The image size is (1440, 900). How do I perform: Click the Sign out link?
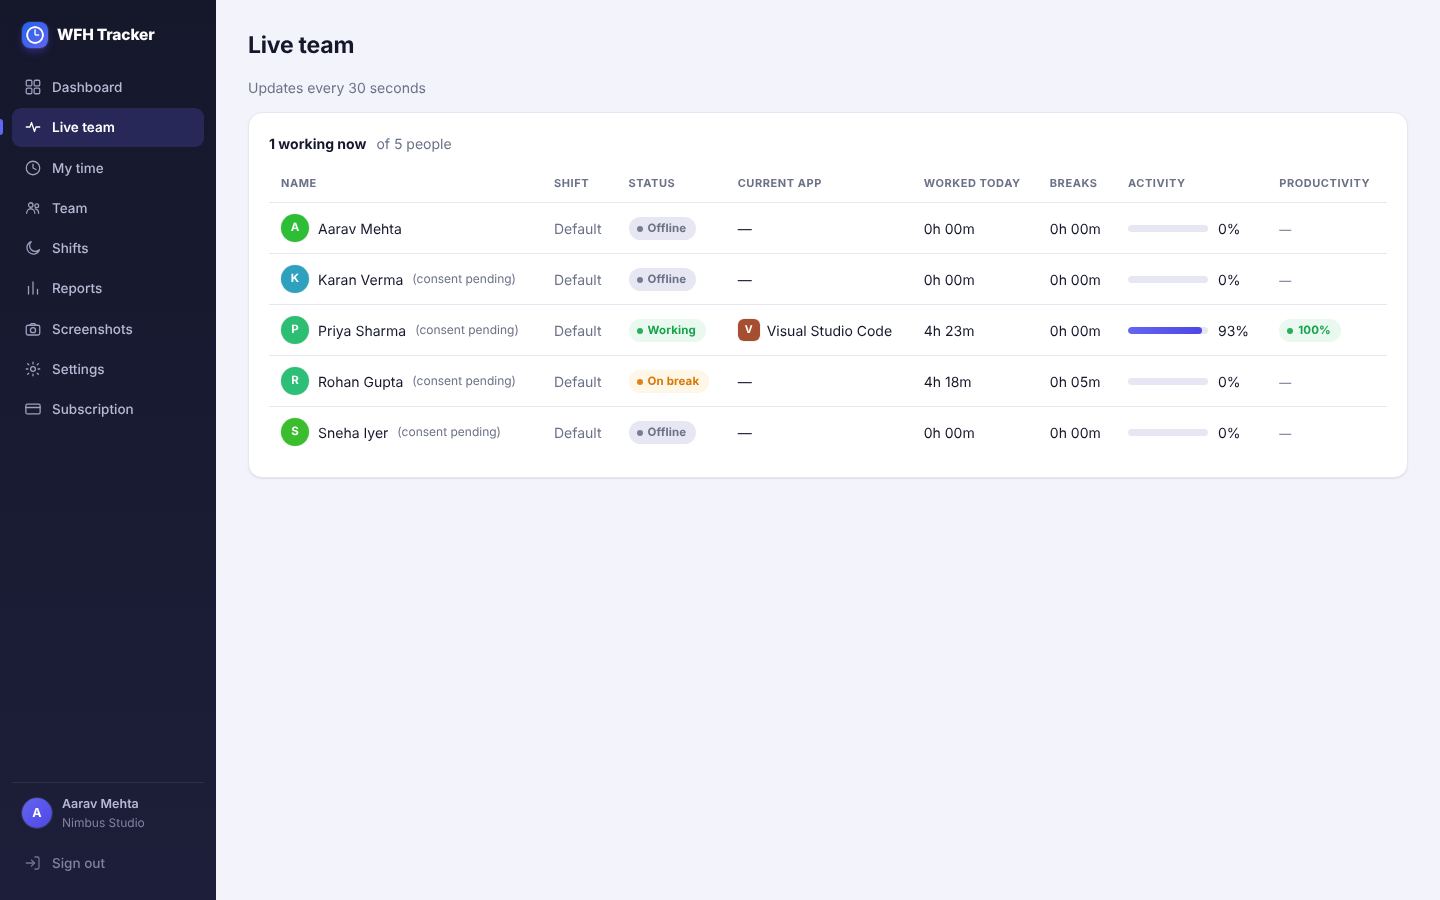coord(108,863)
